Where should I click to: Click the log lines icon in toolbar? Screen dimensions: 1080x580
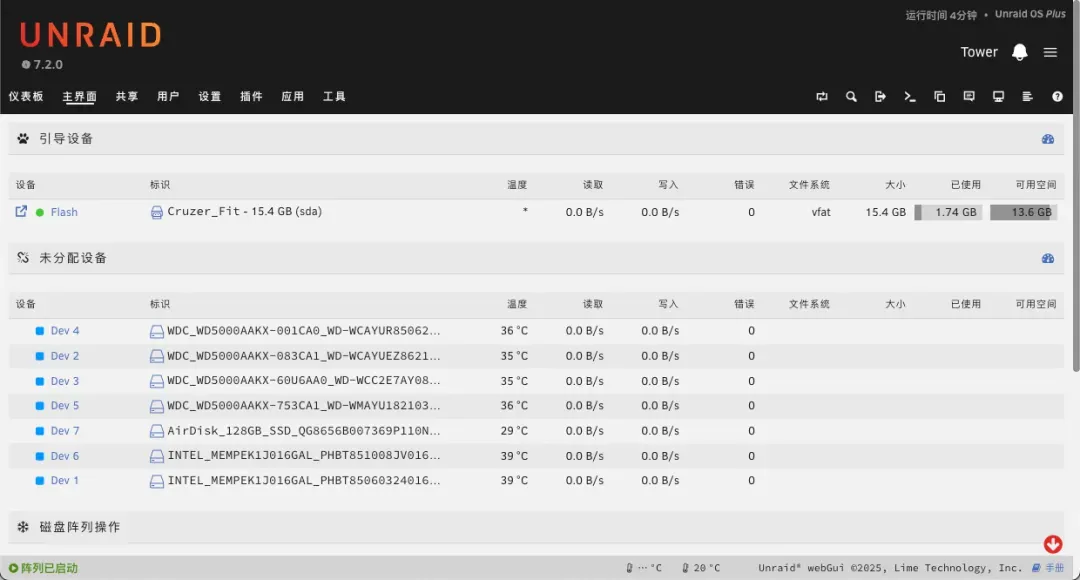tap(1027, 97)
